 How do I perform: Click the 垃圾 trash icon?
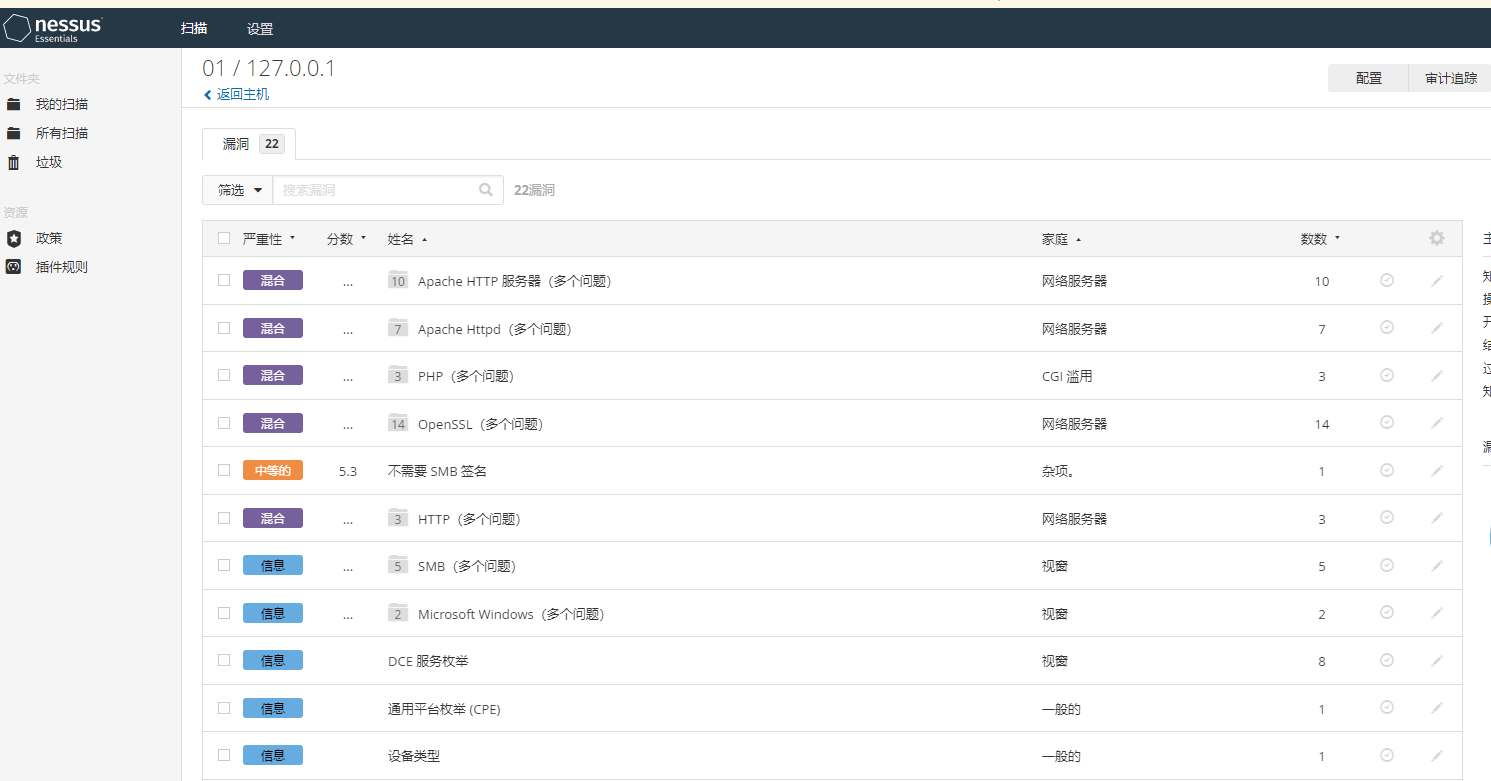14,162
